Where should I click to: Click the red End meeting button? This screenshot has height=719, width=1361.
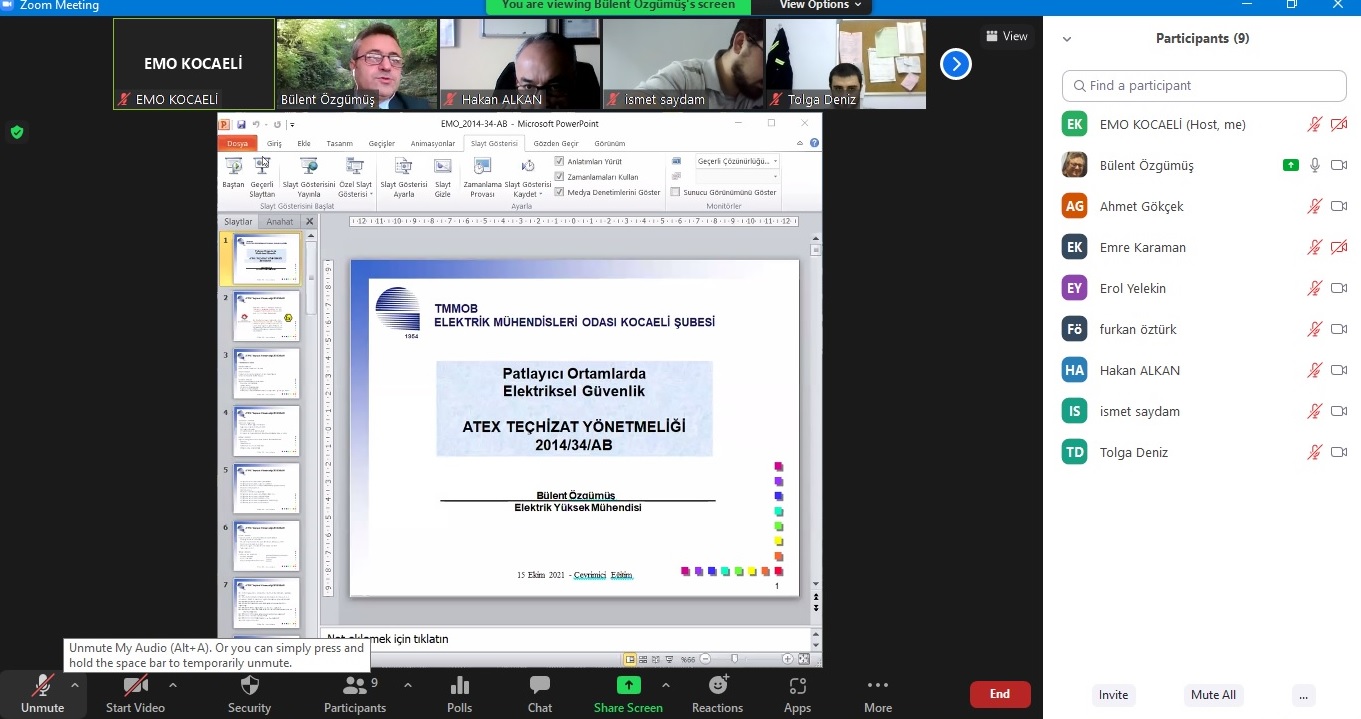tap(1000, 694)
